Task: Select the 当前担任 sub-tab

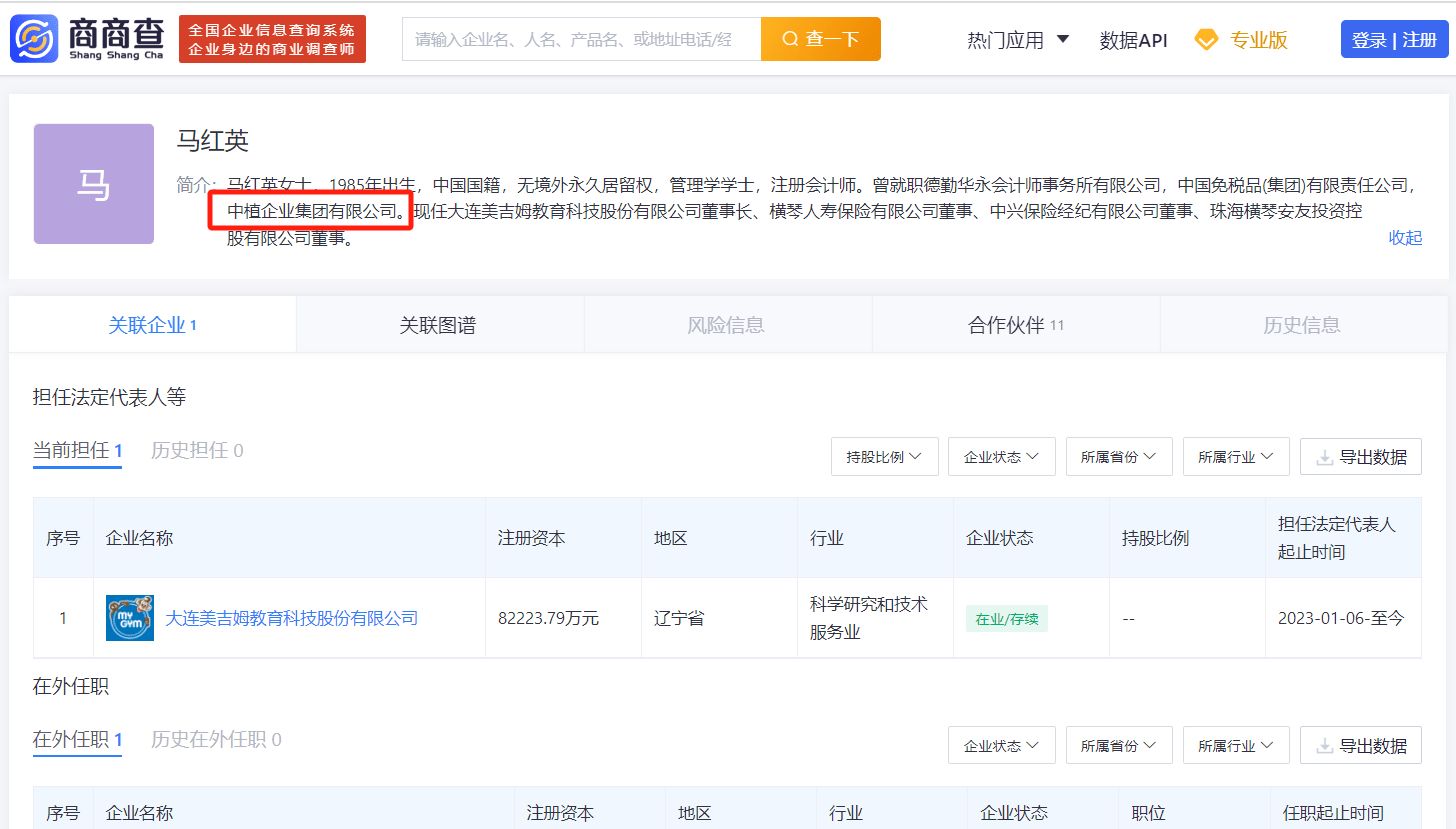Action: point(77,451)
